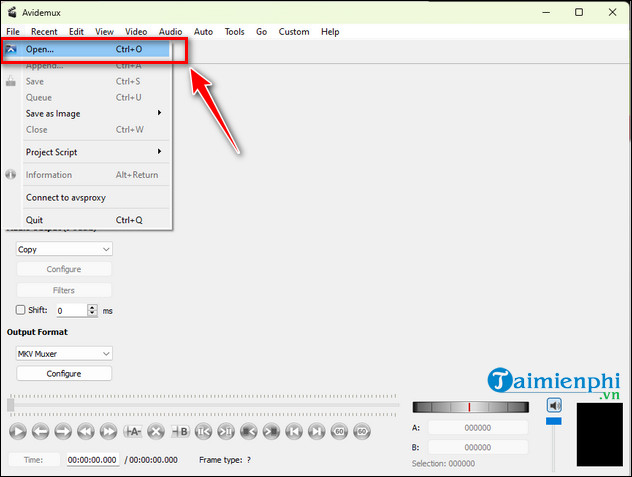
Task: Click the delete selection X icon
Action: [x=156, y=431]
